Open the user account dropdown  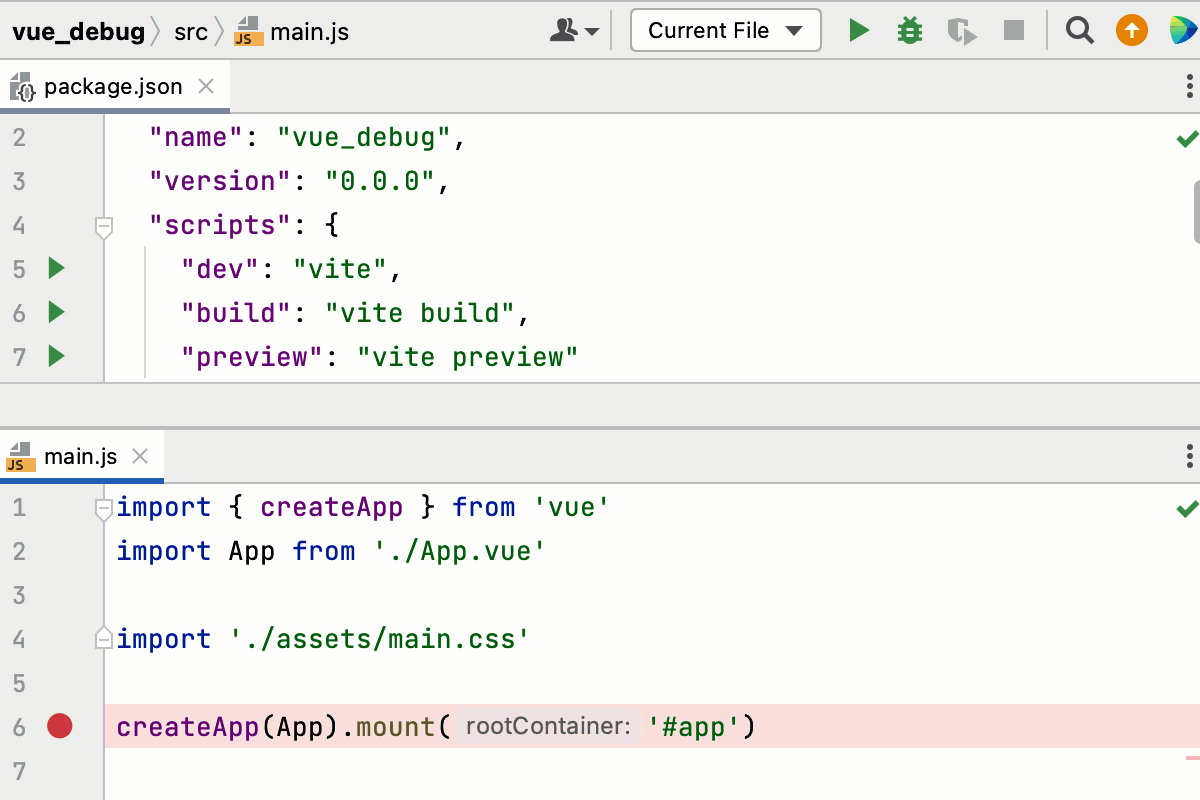coord(574,31)
